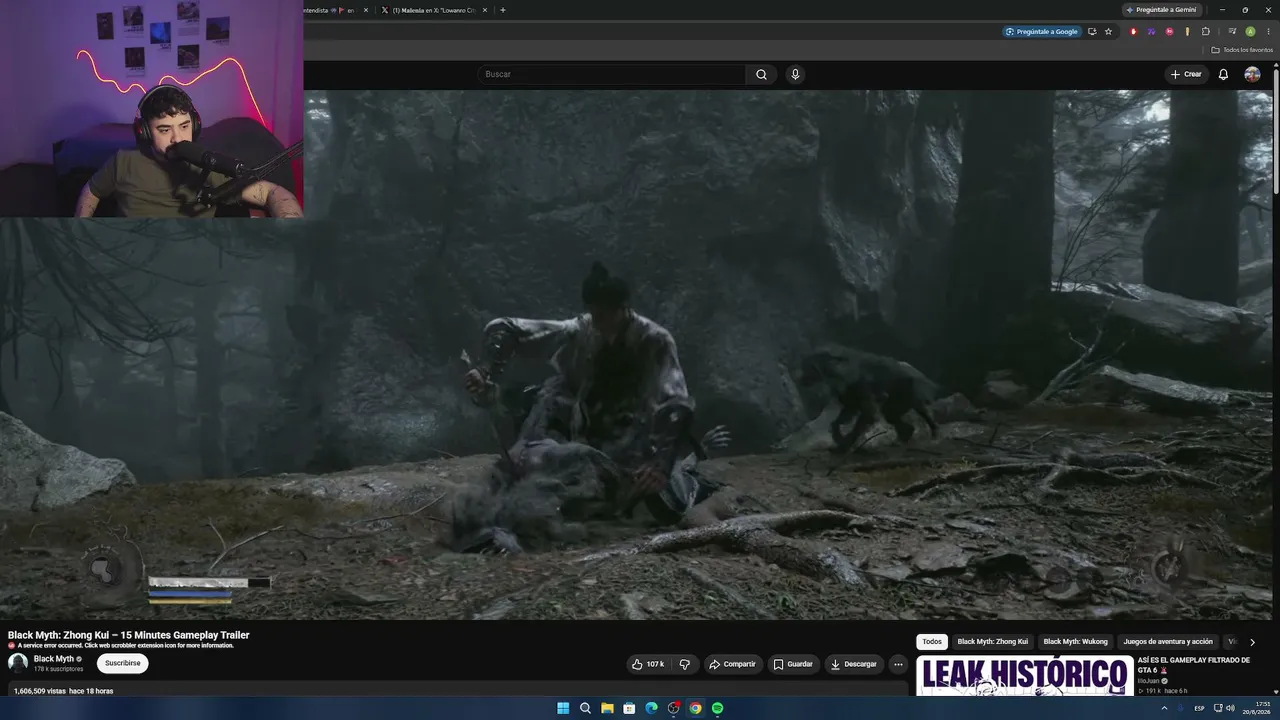Image resolution: width=1280 pixels, height=720 pixels.
Task: Like the video with 107 k button
Action: coord(648,664)
